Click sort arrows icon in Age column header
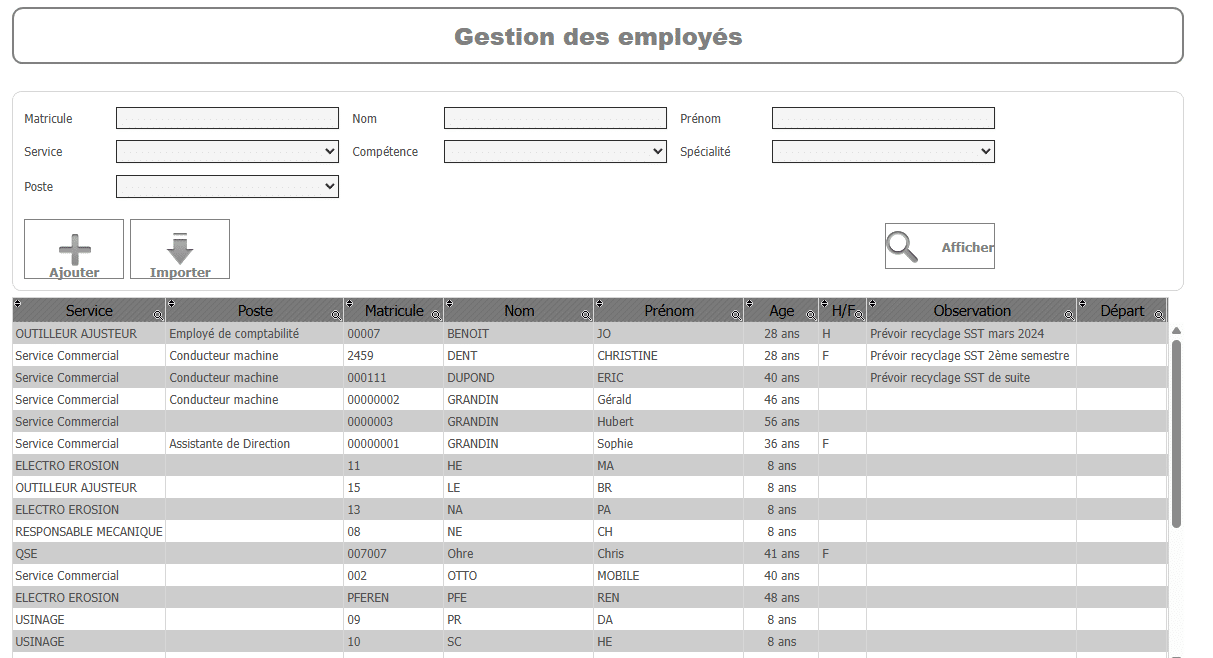Image resolution: width=1213 pixels, height=658 pixels. [x=749, y=303]
